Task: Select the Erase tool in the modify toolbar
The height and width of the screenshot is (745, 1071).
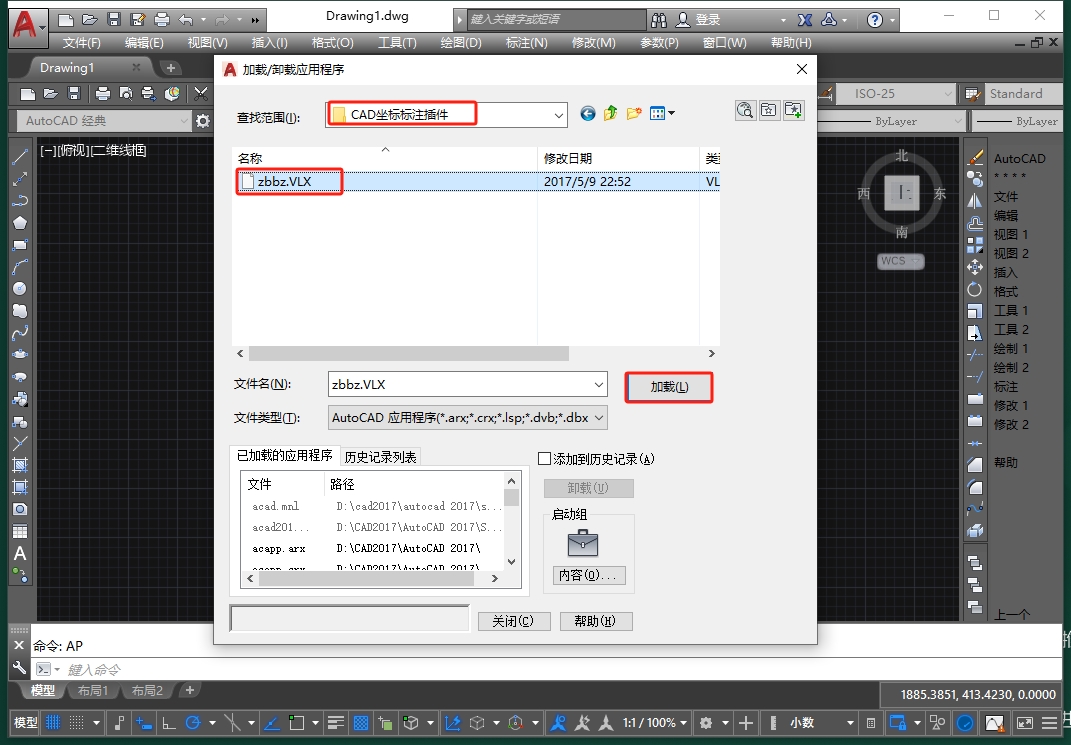Action: tap(975, 158)
